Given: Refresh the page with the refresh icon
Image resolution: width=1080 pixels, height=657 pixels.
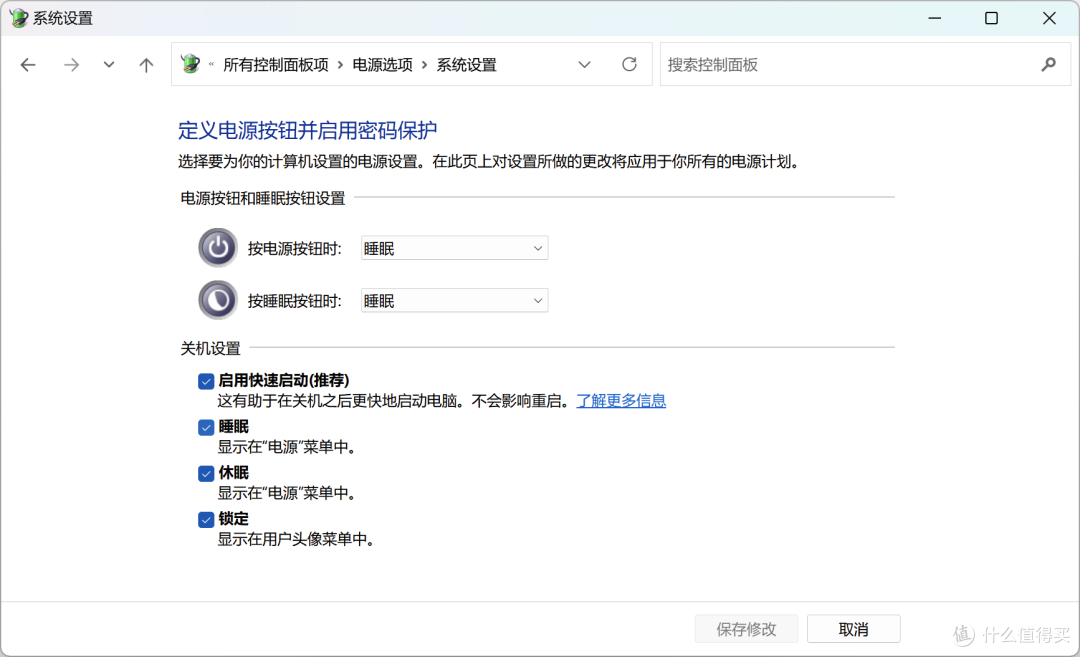Looking at the screenshot, I should click(x=629, y=64).
